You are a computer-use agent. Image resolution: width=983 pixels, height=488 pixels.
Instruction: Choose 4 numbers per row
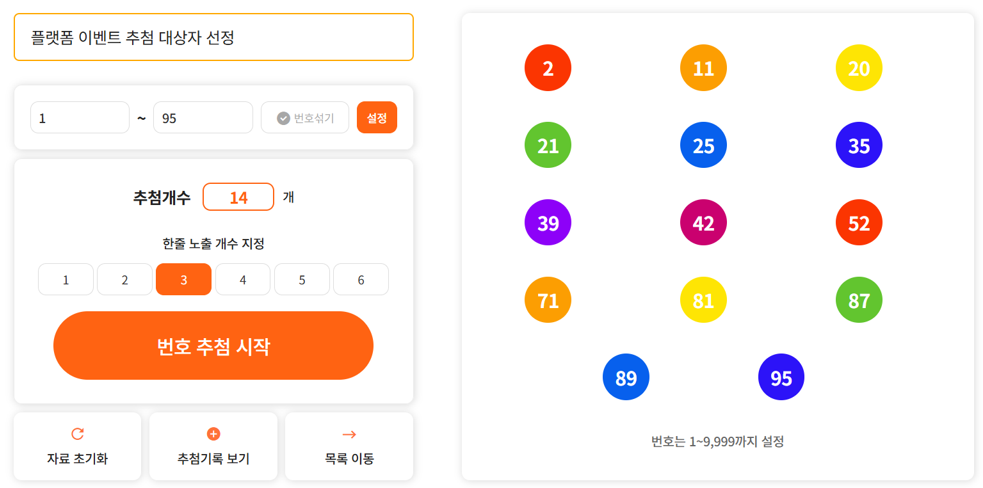(243, 280)
